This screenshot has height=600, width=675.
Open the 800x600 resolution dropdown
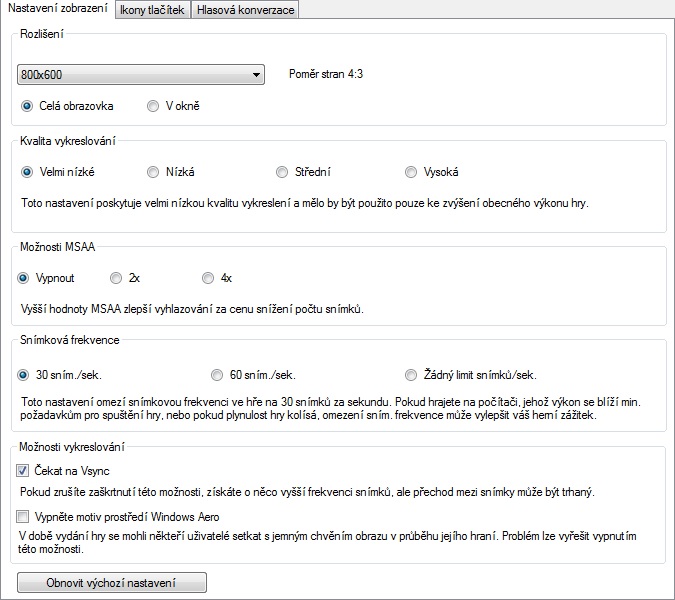click(x=141, y=74)
